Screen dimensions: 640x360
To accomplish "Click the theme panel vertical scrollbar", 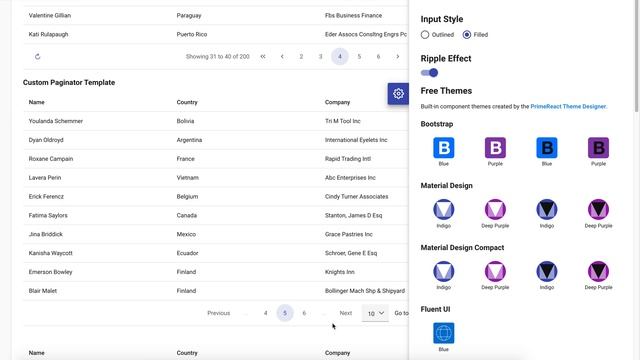I will point(637,55).
